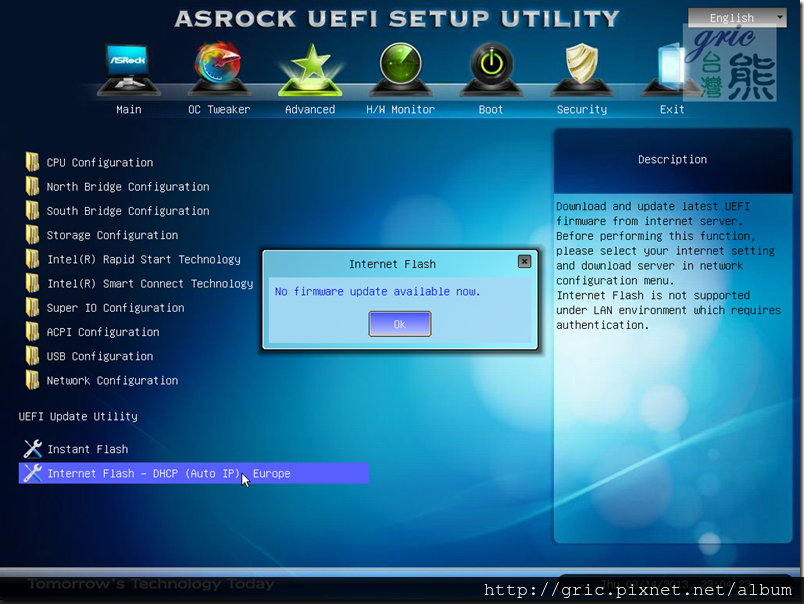
Task: Select the Advanced green star icon
Action: [x=310, y=70]
